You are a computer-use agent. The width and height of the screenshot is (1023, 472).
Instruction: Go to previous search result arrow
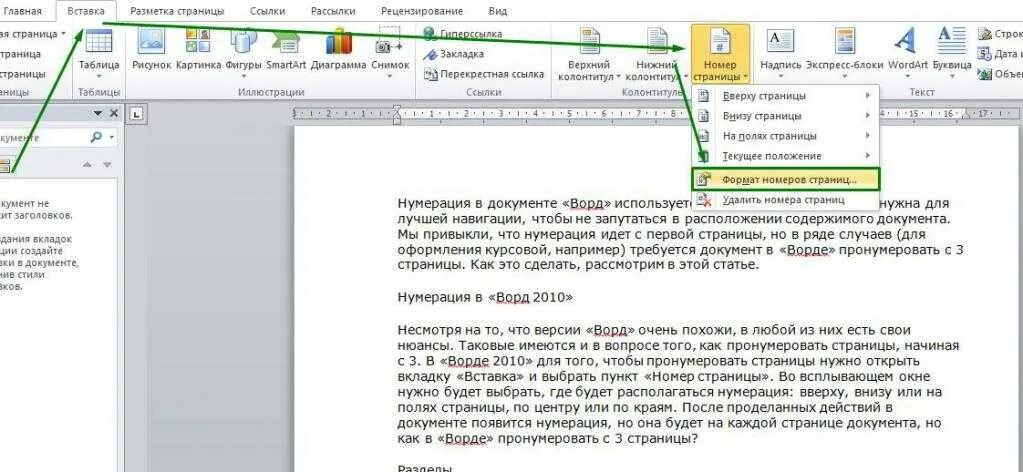click(87, 165)
